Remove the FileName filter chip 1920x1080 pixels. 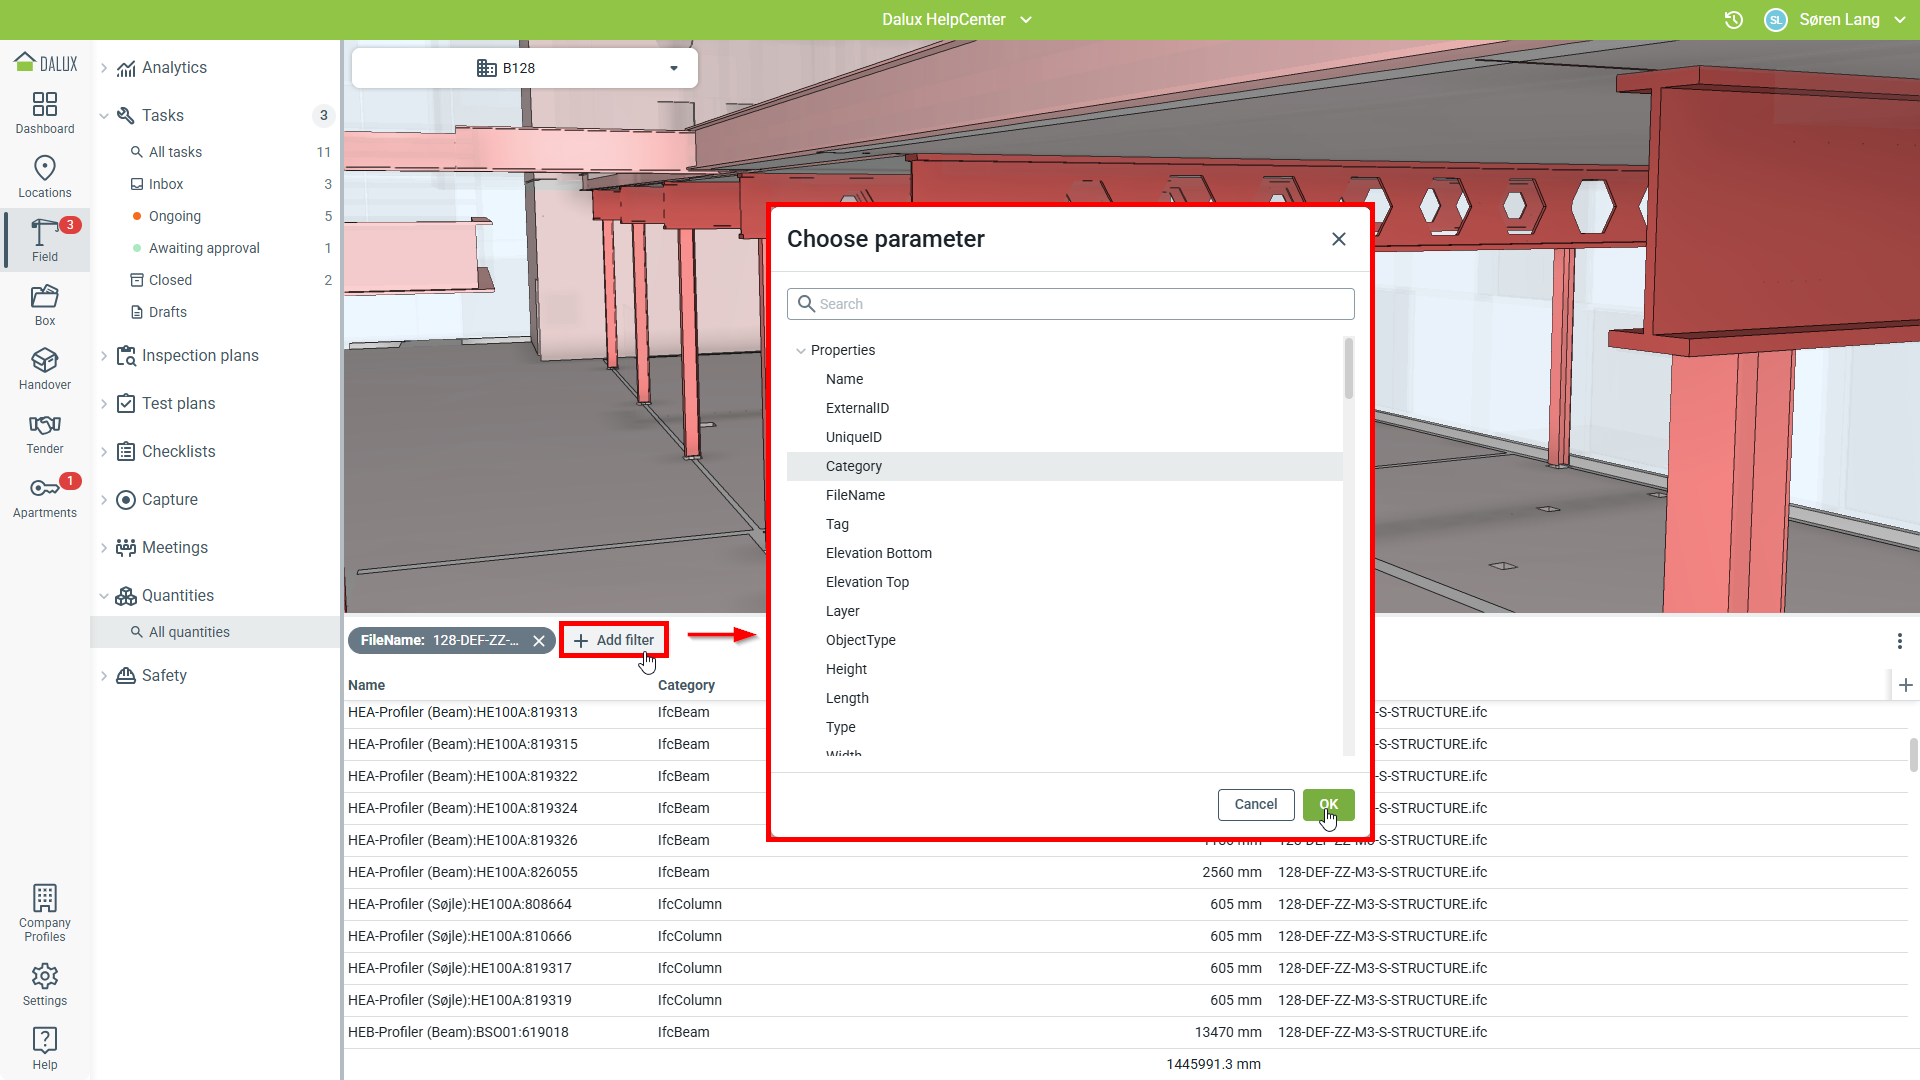point(539,641)
